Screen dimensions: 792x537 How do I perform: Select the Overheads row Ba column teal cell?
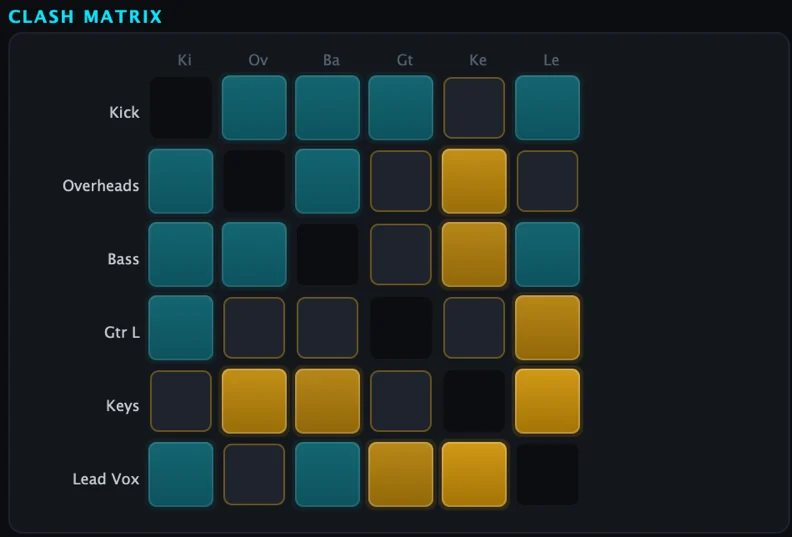pos(327,181)
